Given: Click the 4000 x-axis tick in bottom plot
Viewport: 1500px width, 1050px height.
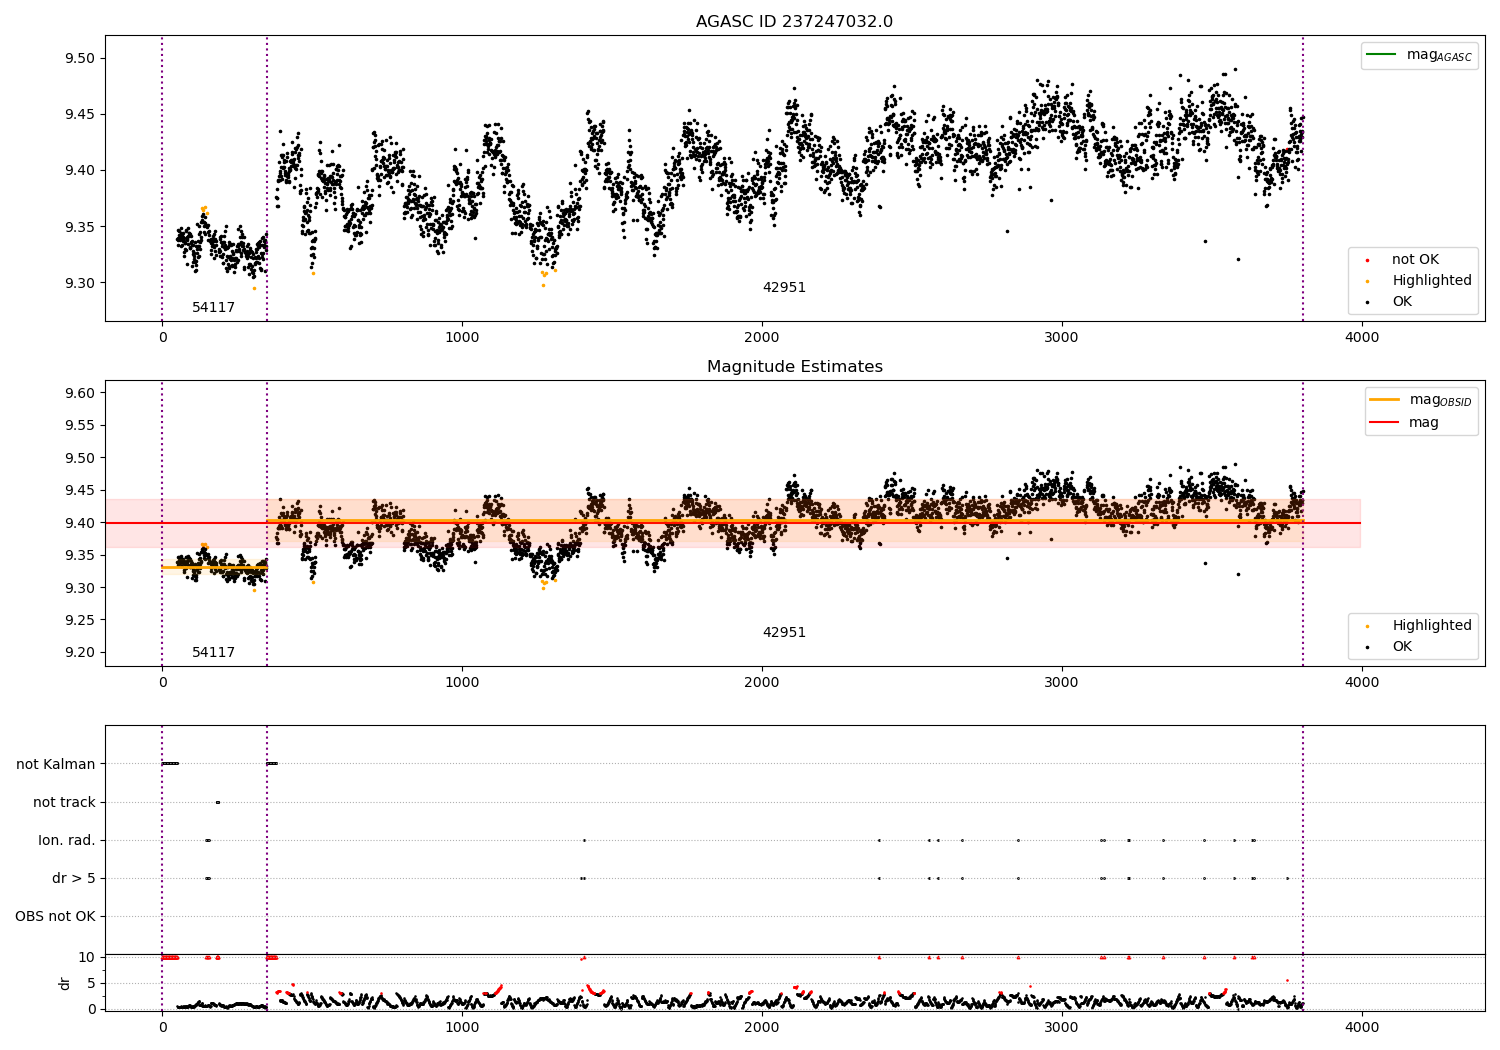Looking at the screenshot, I should click(1361, 1027).
